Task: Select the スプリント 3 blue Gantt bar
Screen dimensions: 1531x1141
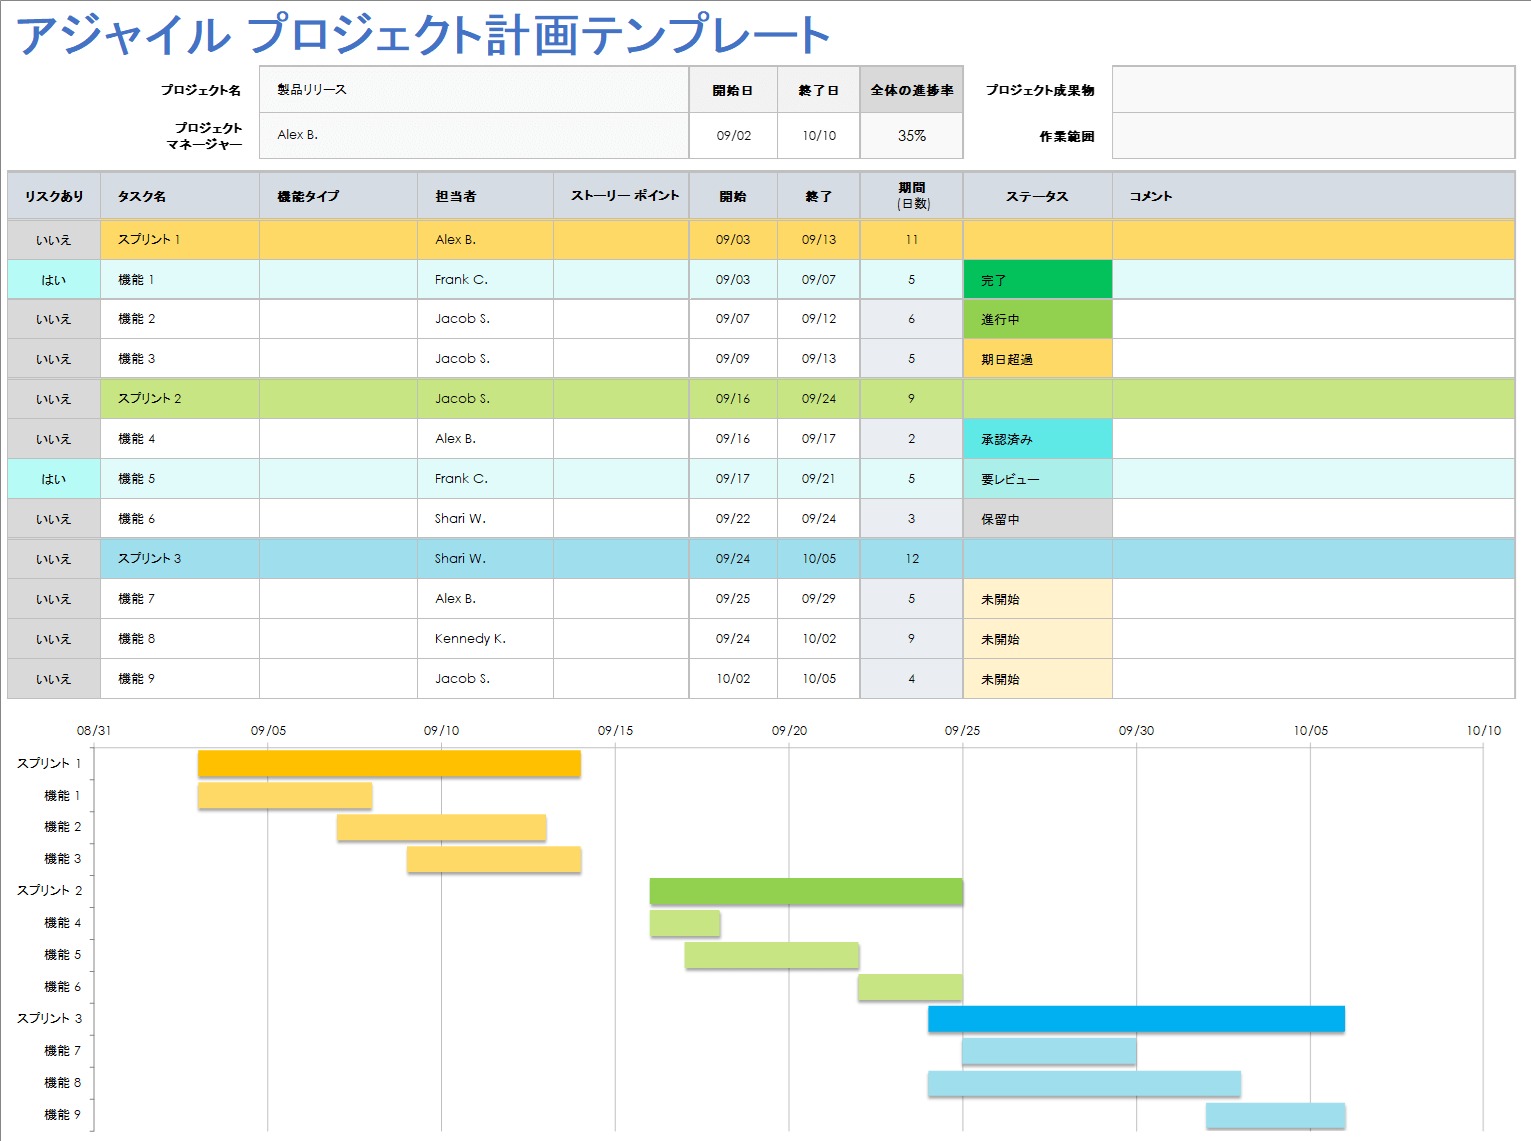Action: point(1136,1019)
